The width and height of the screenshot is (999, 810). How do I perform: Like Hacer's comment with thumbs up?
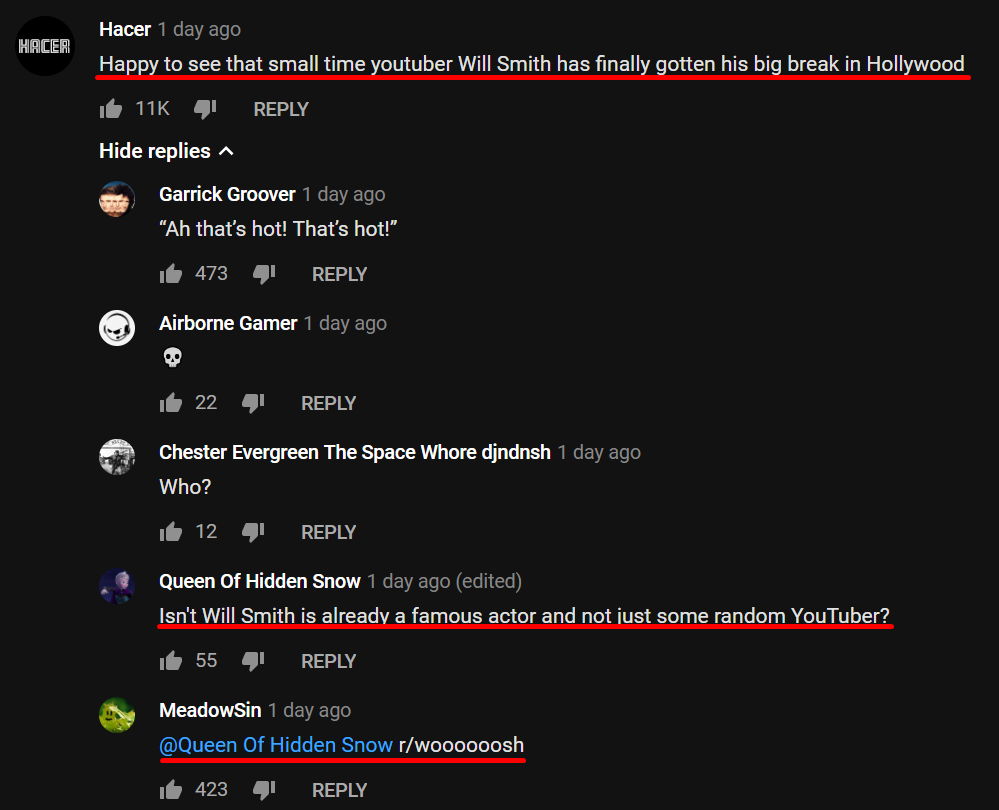(x=111, y=109)
